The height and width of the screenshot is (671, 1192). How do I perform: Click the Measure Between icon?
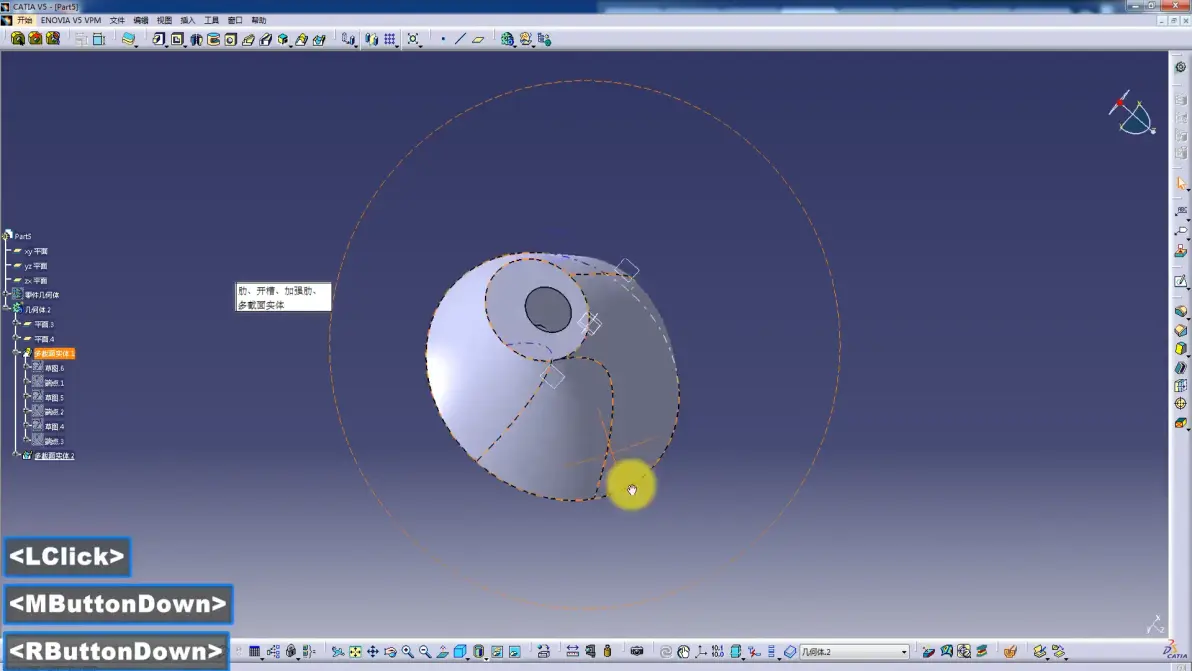pos(572,652)
